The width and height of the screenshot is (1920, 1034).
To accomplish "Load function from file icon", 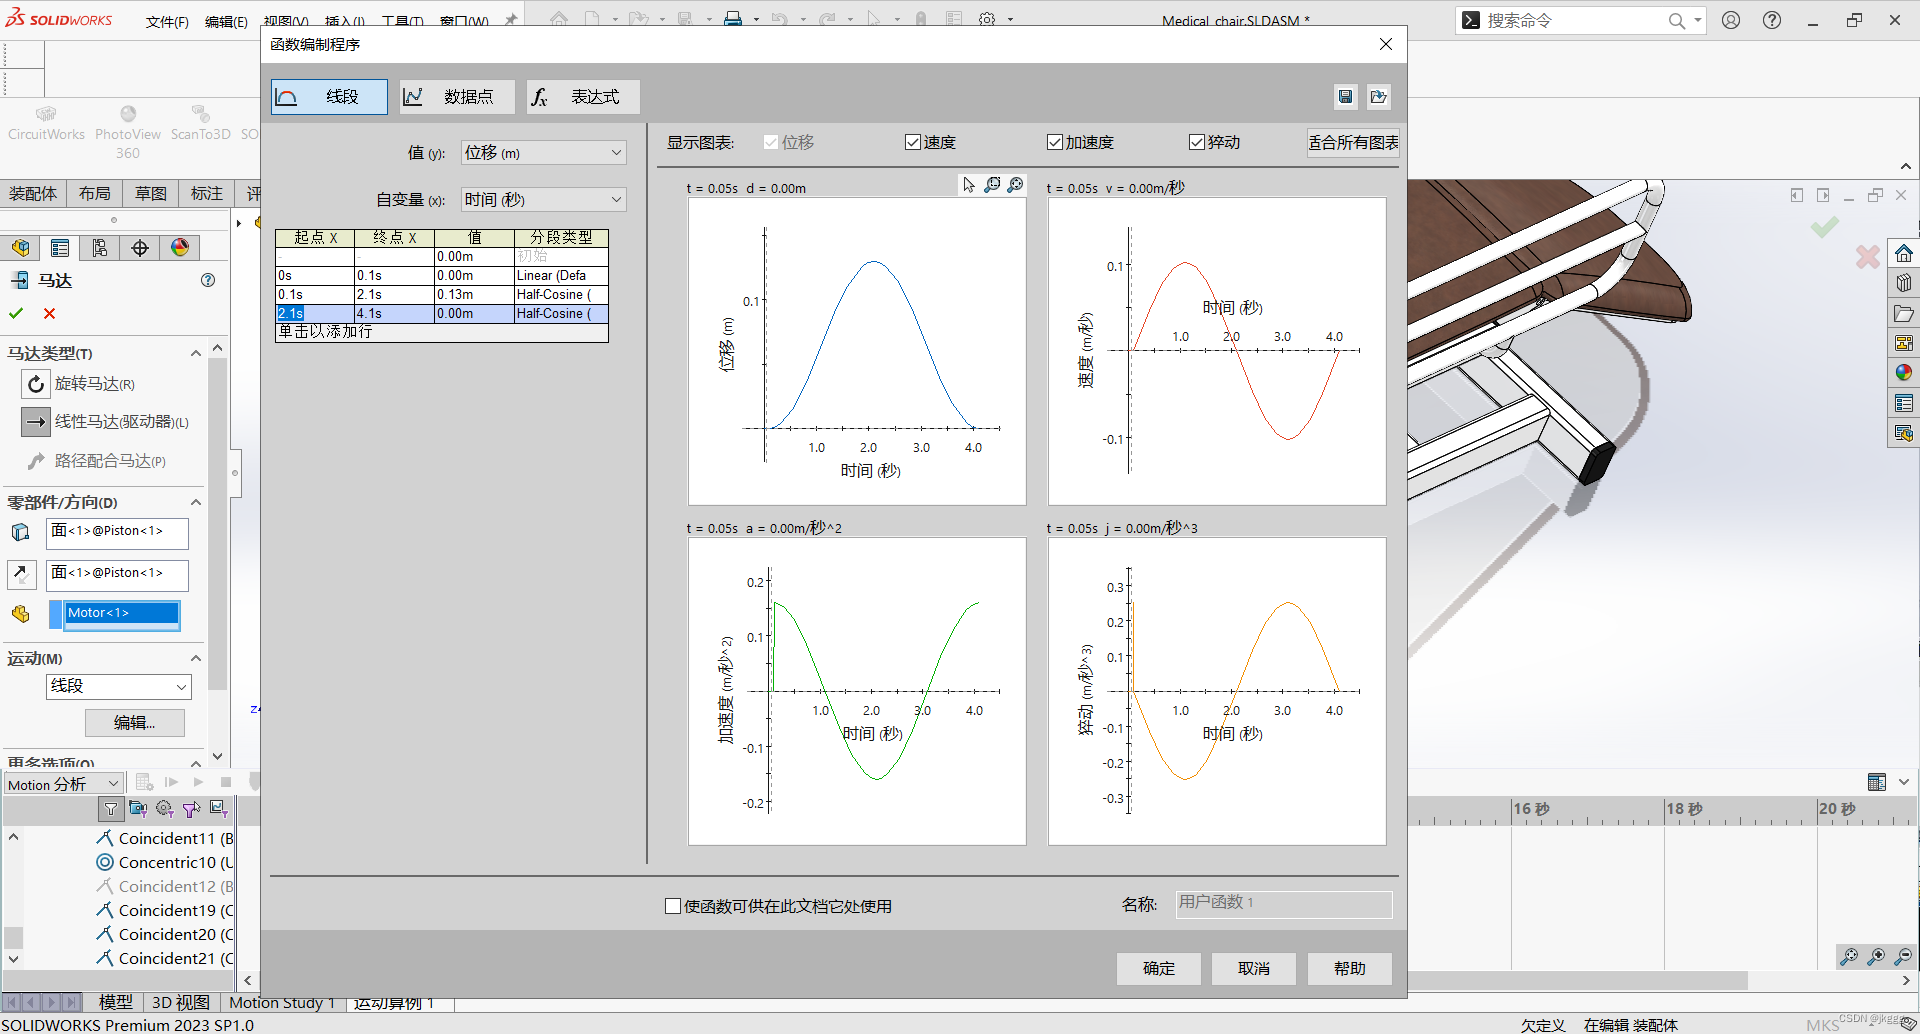I will pos(1379,97).
